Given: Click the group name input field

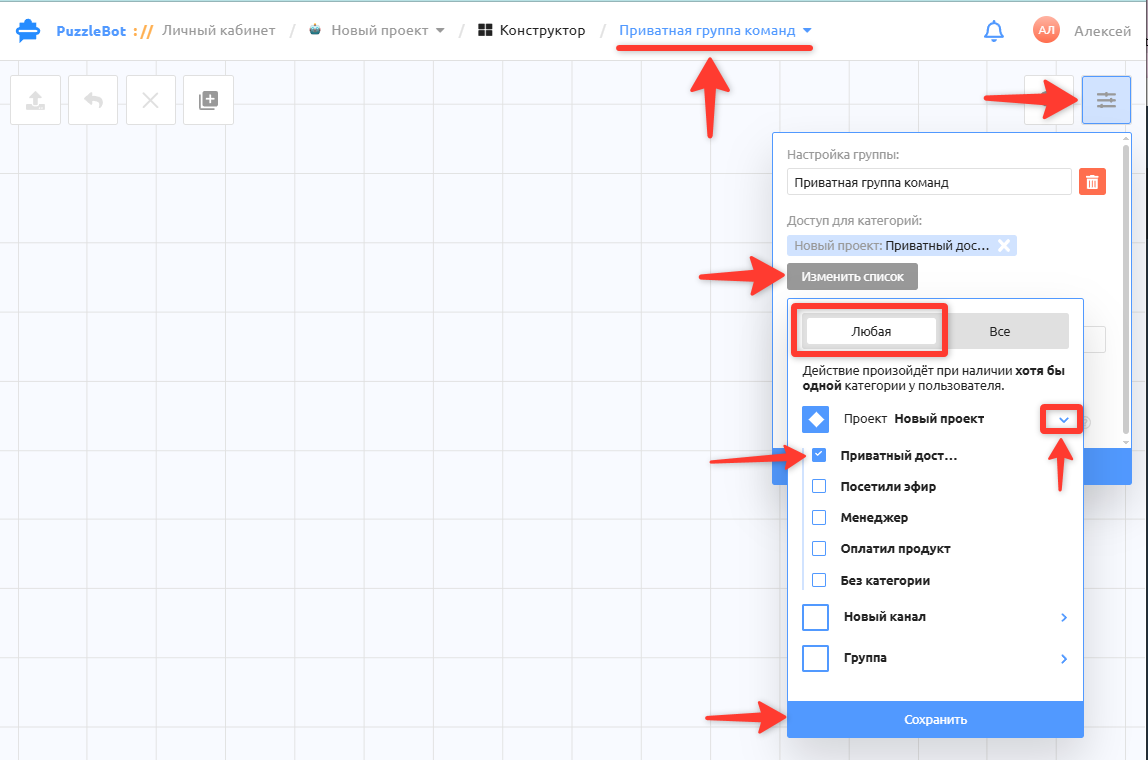Looking at the screenshot, I should click(929, 182).
